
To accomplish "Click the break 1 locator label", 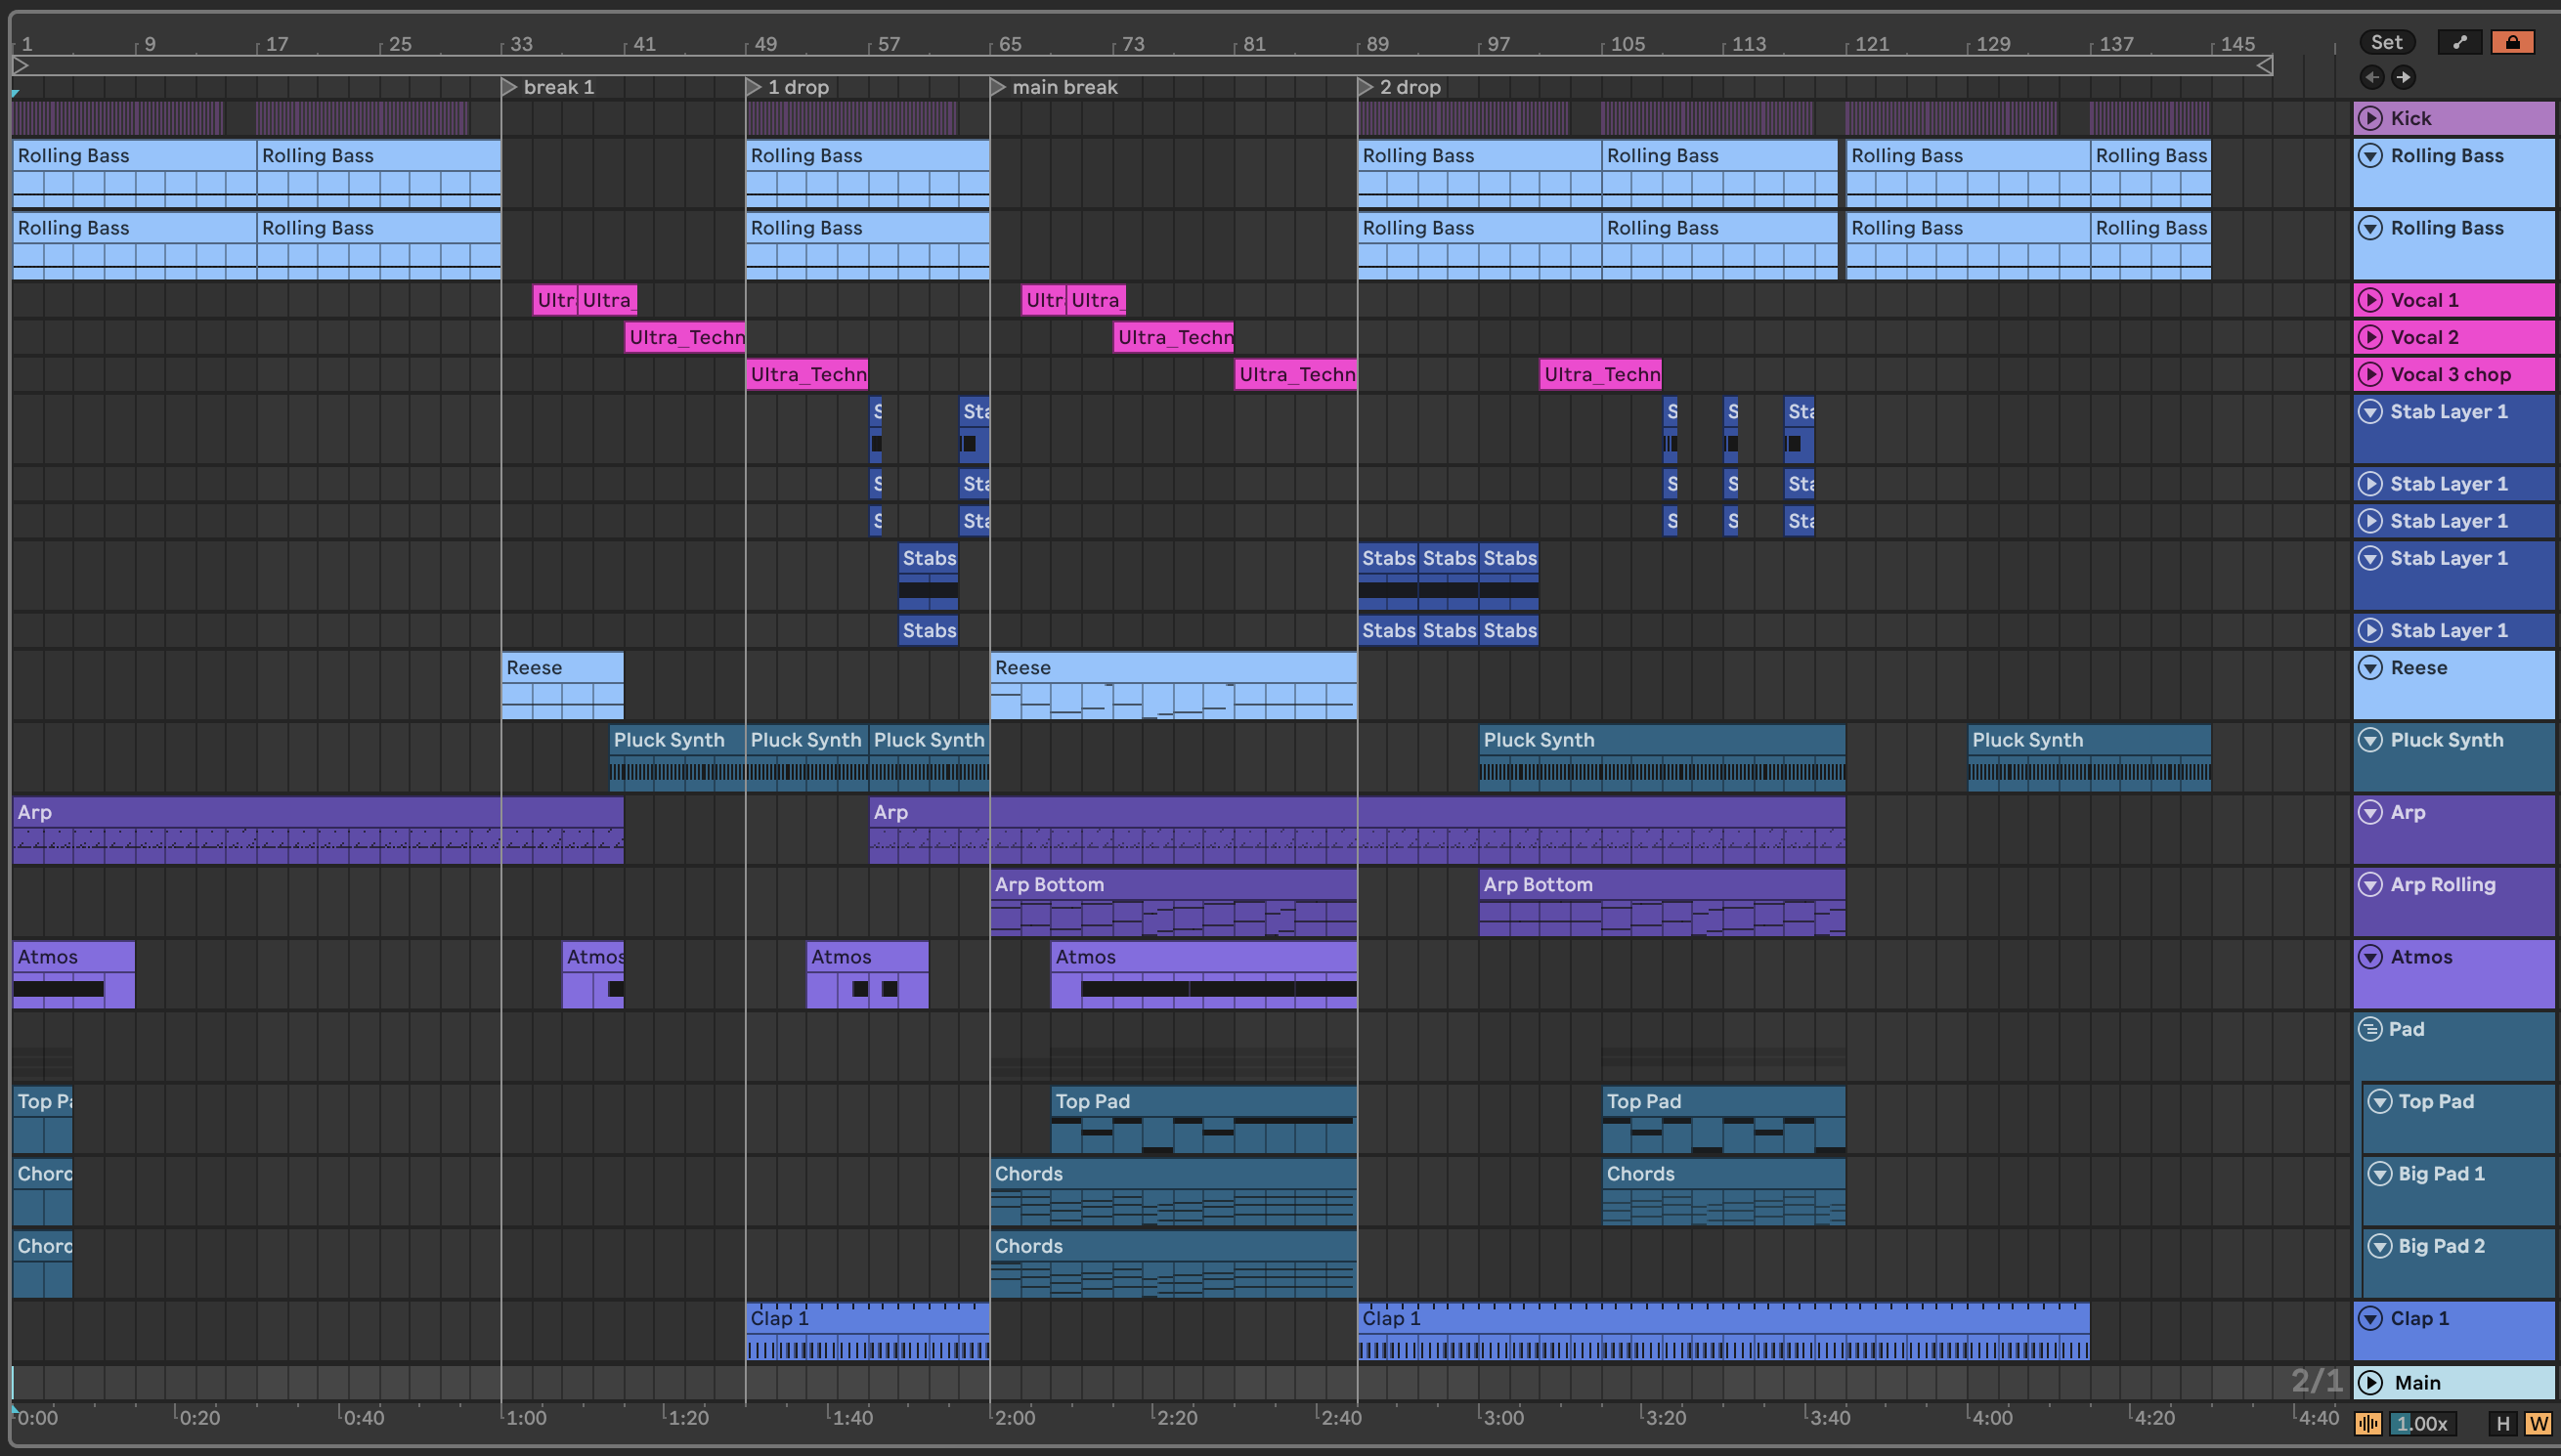I will (x=558, y=87).
